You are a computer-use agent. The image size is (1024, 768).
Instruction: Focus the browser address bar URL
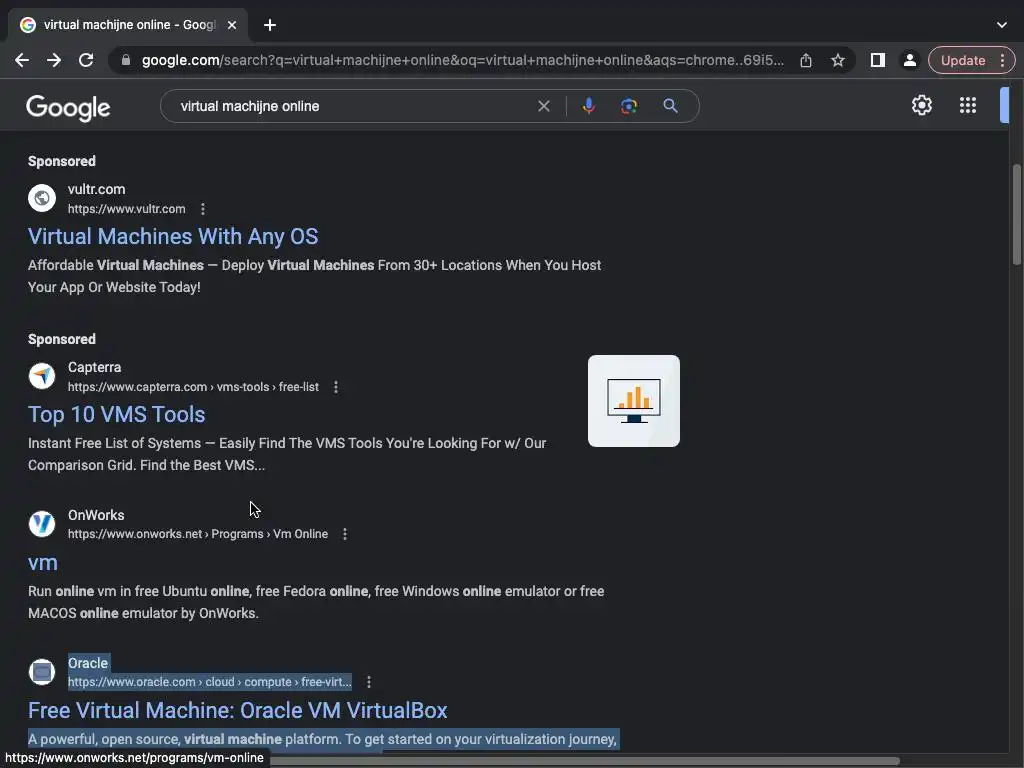click(x=462, y=60)
